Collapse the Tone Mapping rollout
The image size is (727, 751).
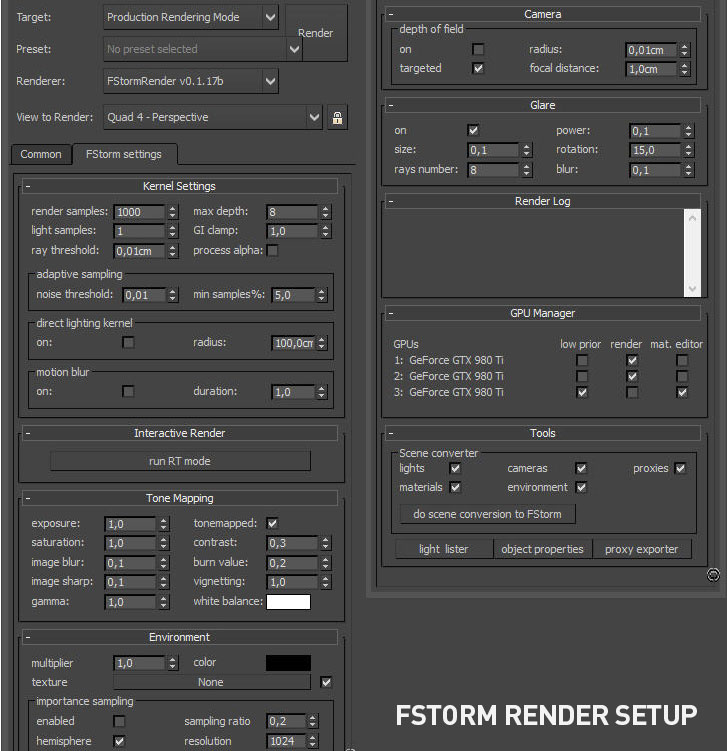(x=28, y=498)
